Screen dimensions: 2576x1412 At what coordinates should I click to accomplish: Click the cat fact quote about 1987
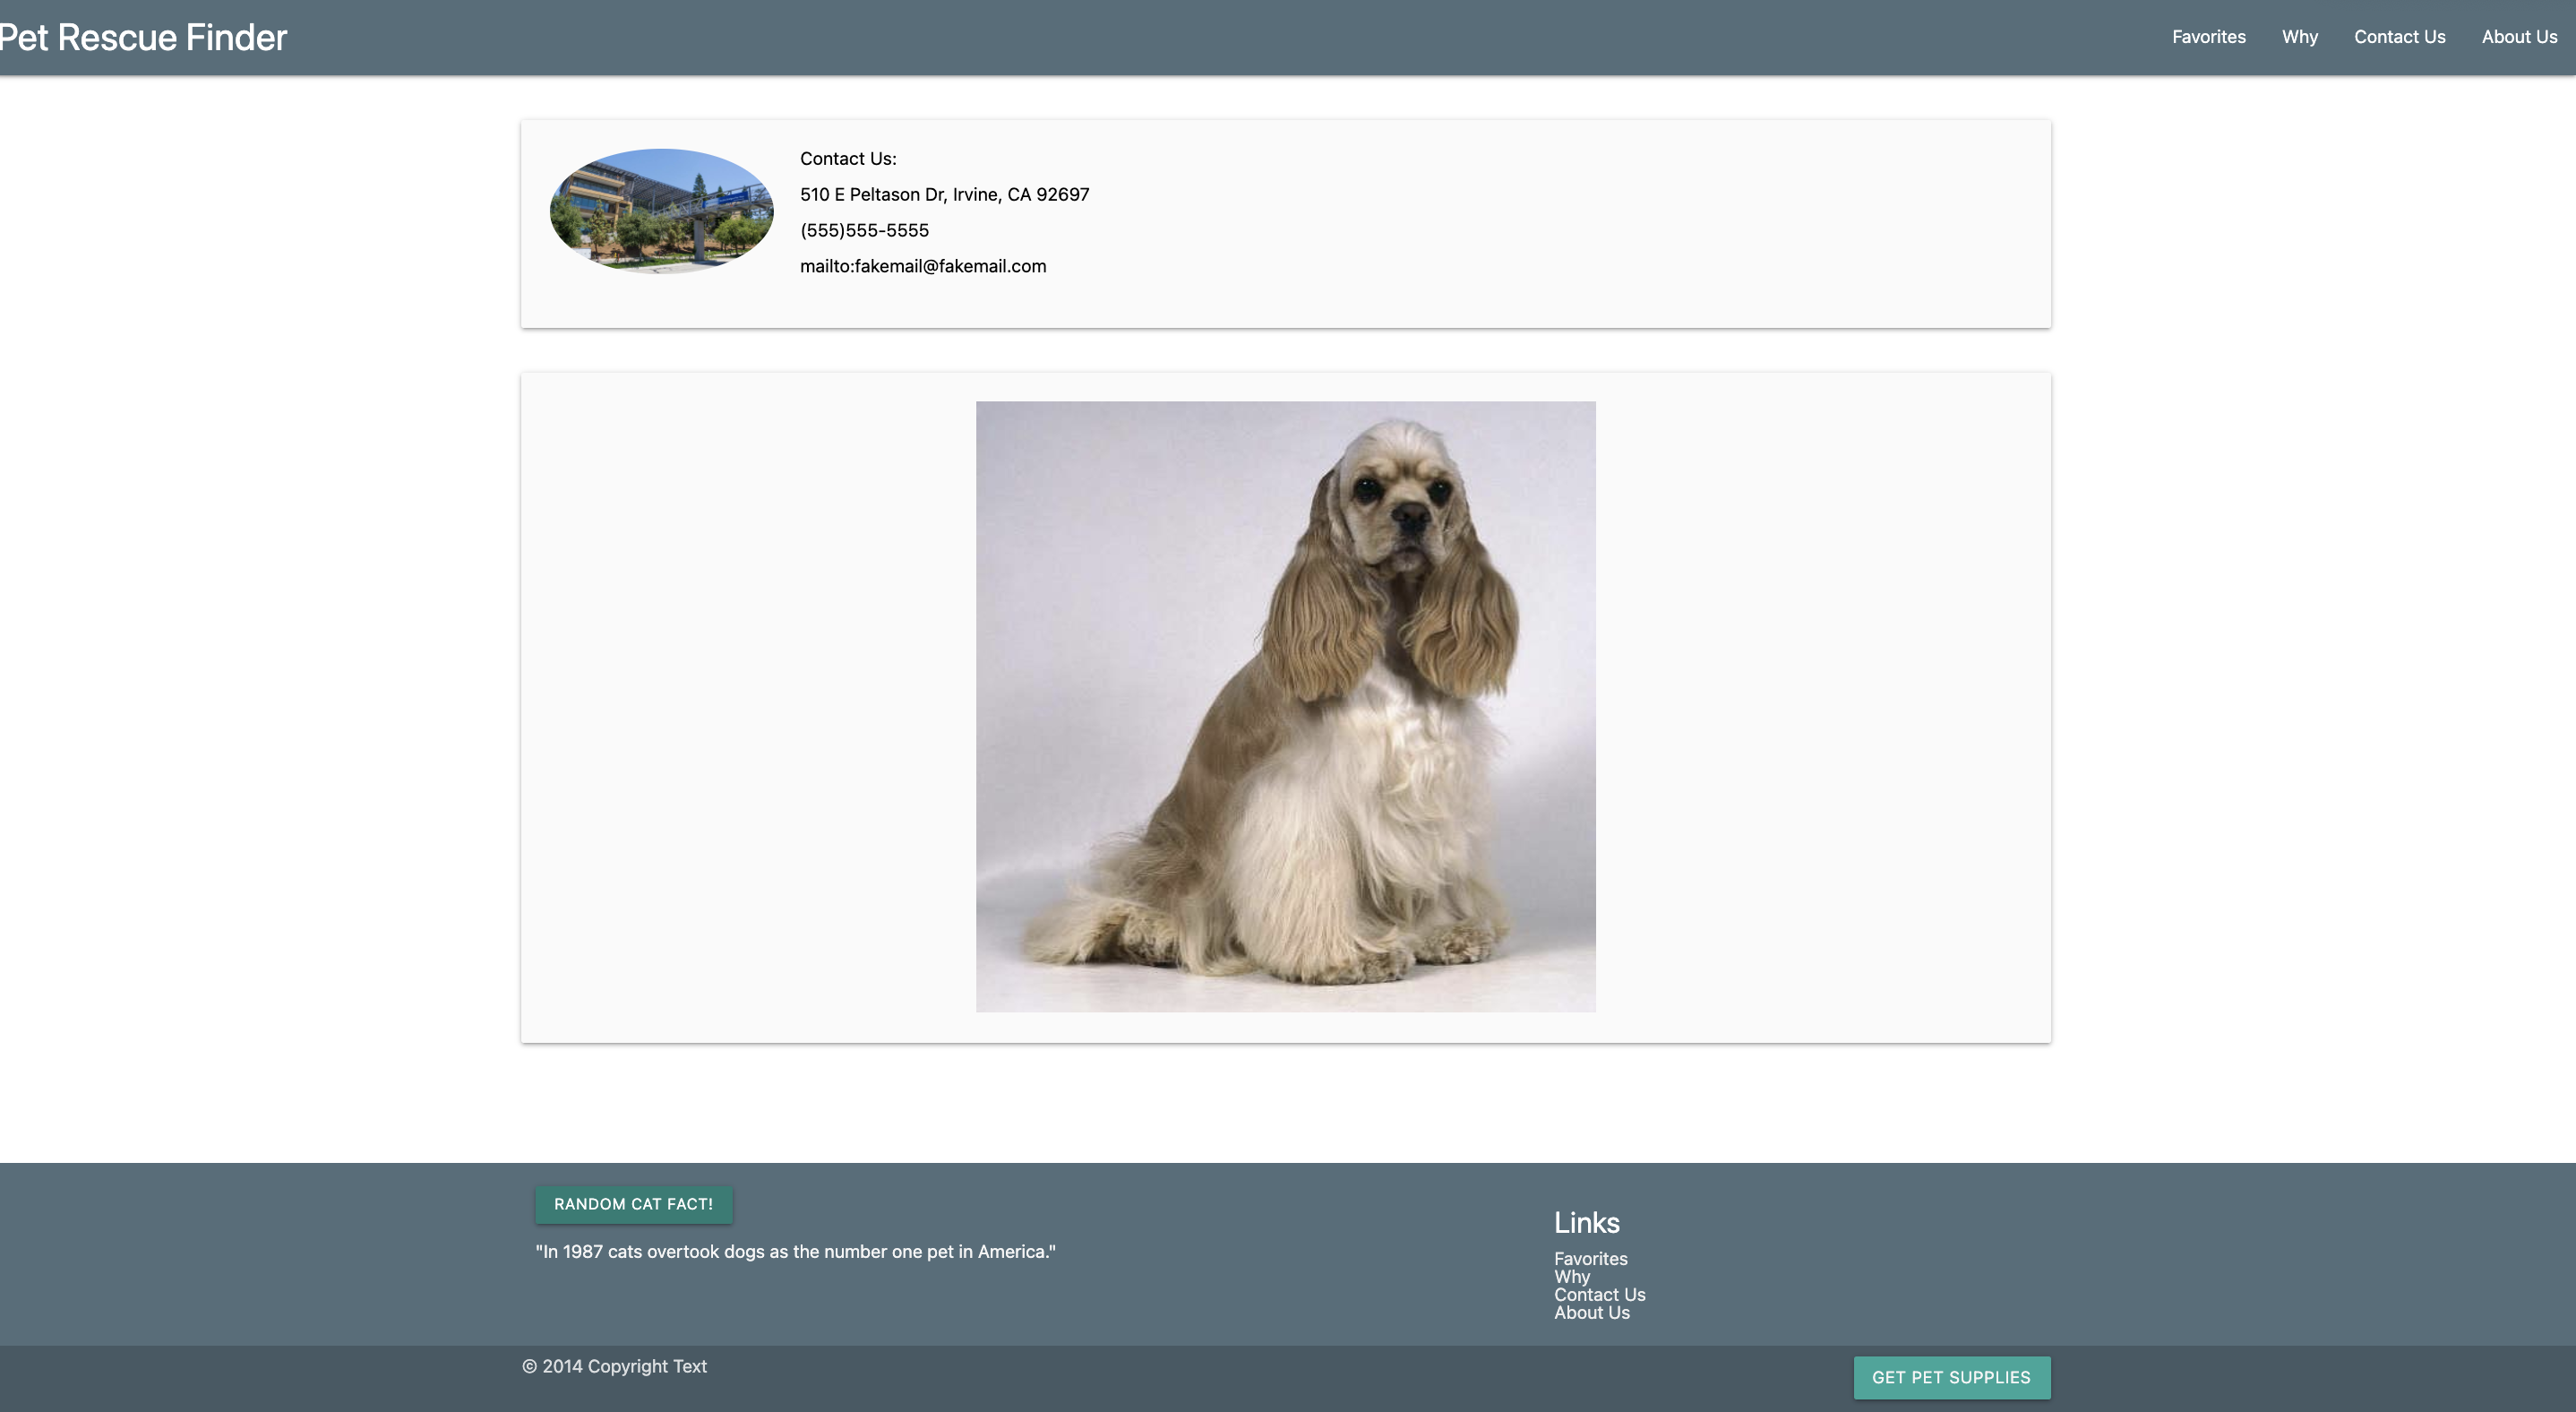[795, 1251]
